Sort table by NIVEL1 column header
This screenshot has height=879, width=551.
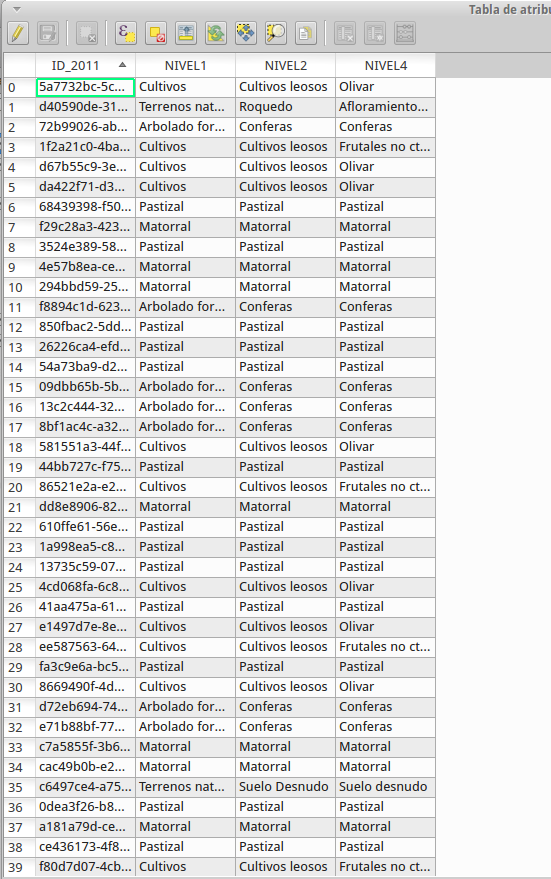click(x=186, y=66)
